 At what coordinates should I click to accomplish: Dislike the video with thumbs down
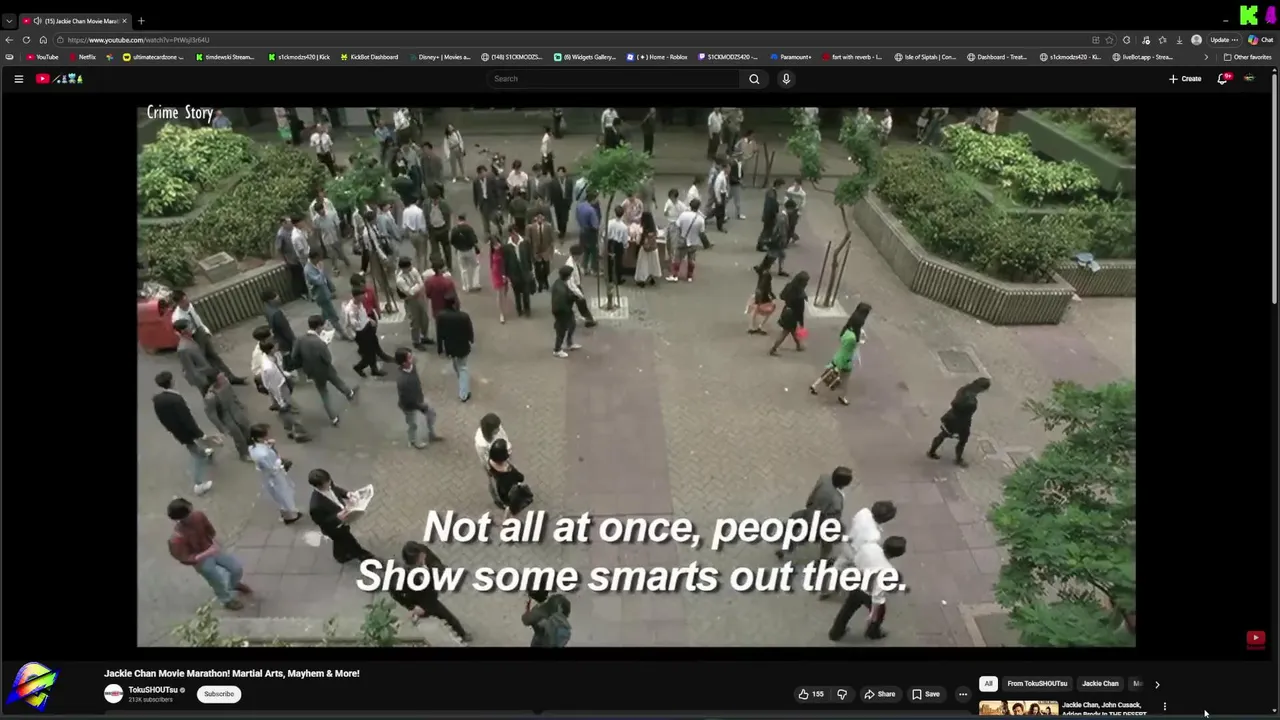click(x=842, y=694)
